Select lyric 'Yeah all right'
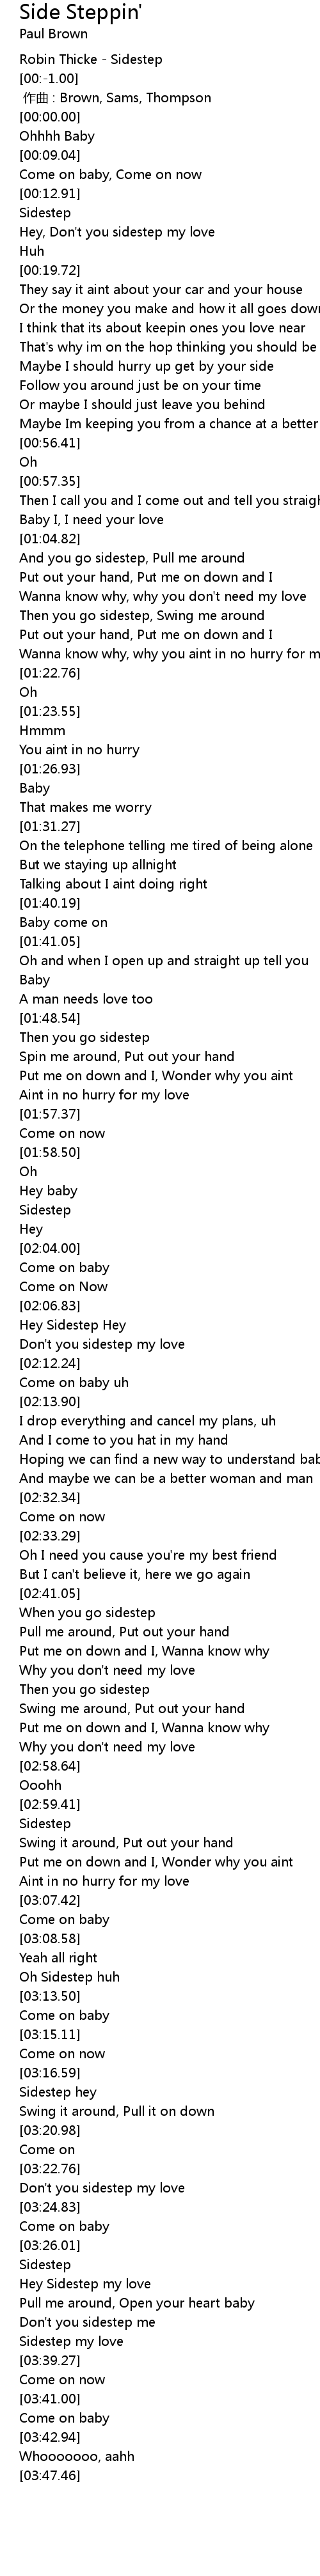 click(58, 1958)
